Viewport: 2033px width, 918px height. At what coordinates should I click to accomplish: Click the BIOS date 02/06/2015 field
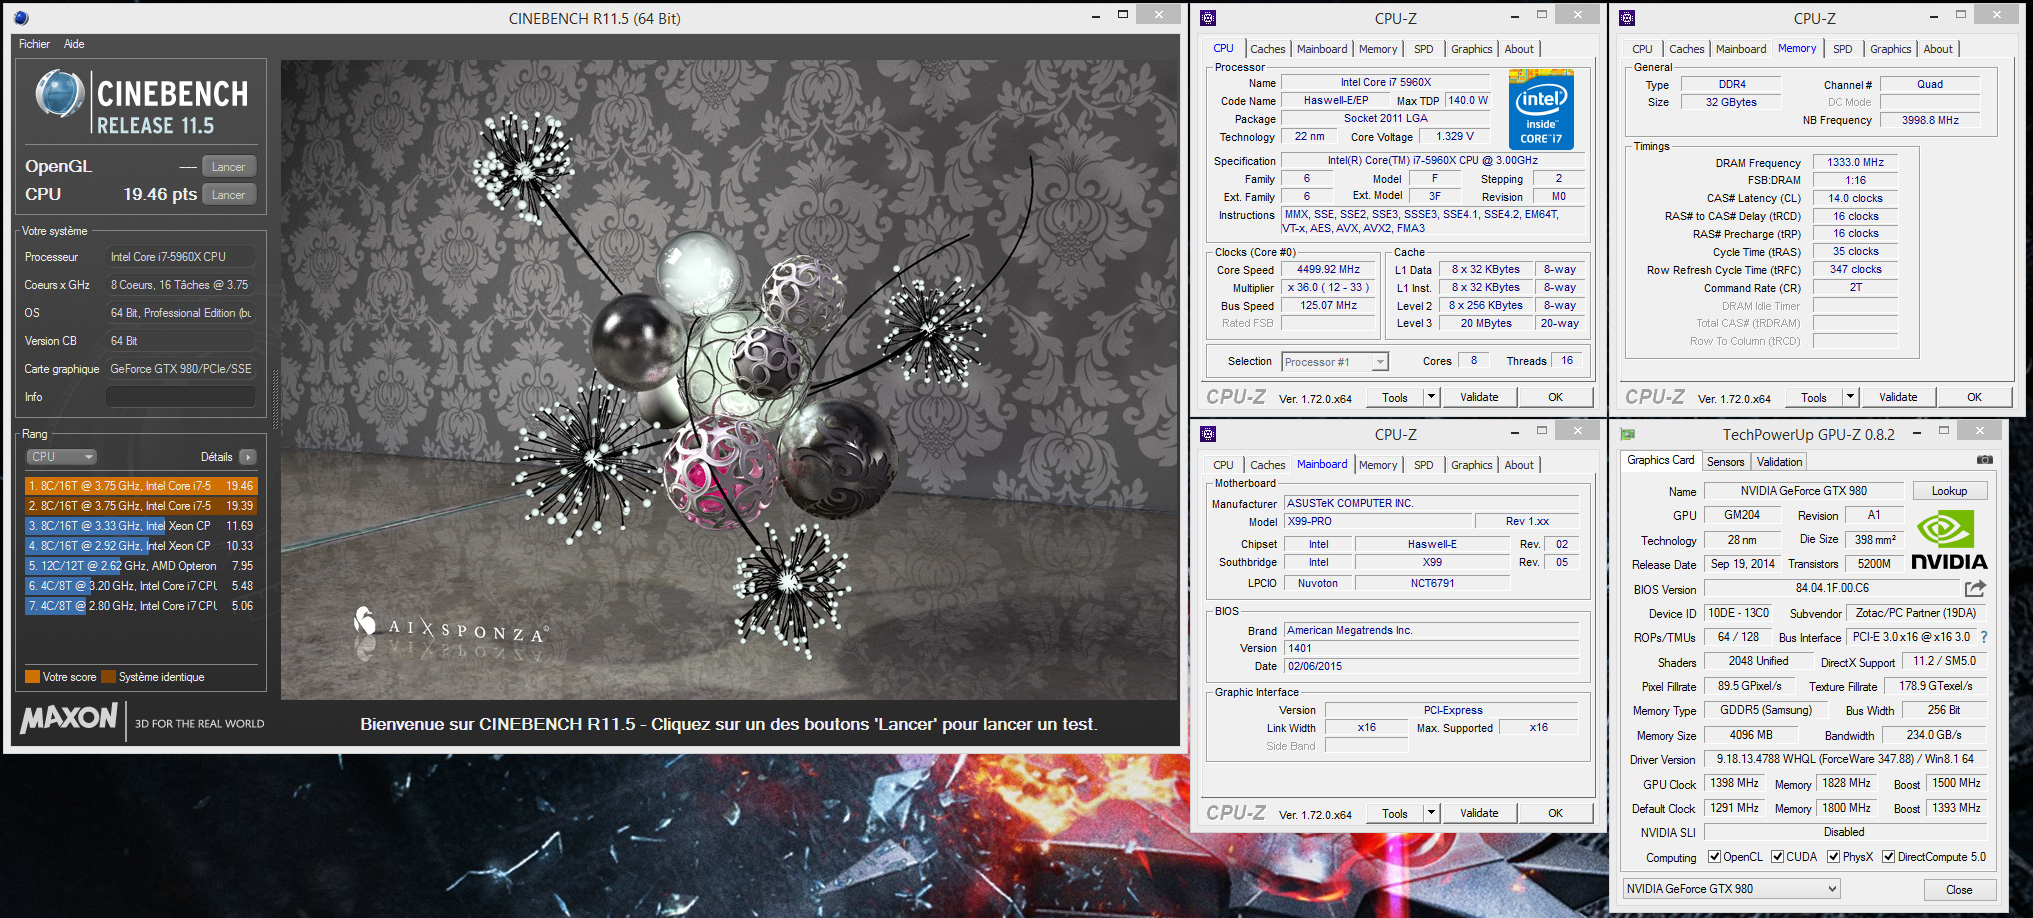point(1432,666)
